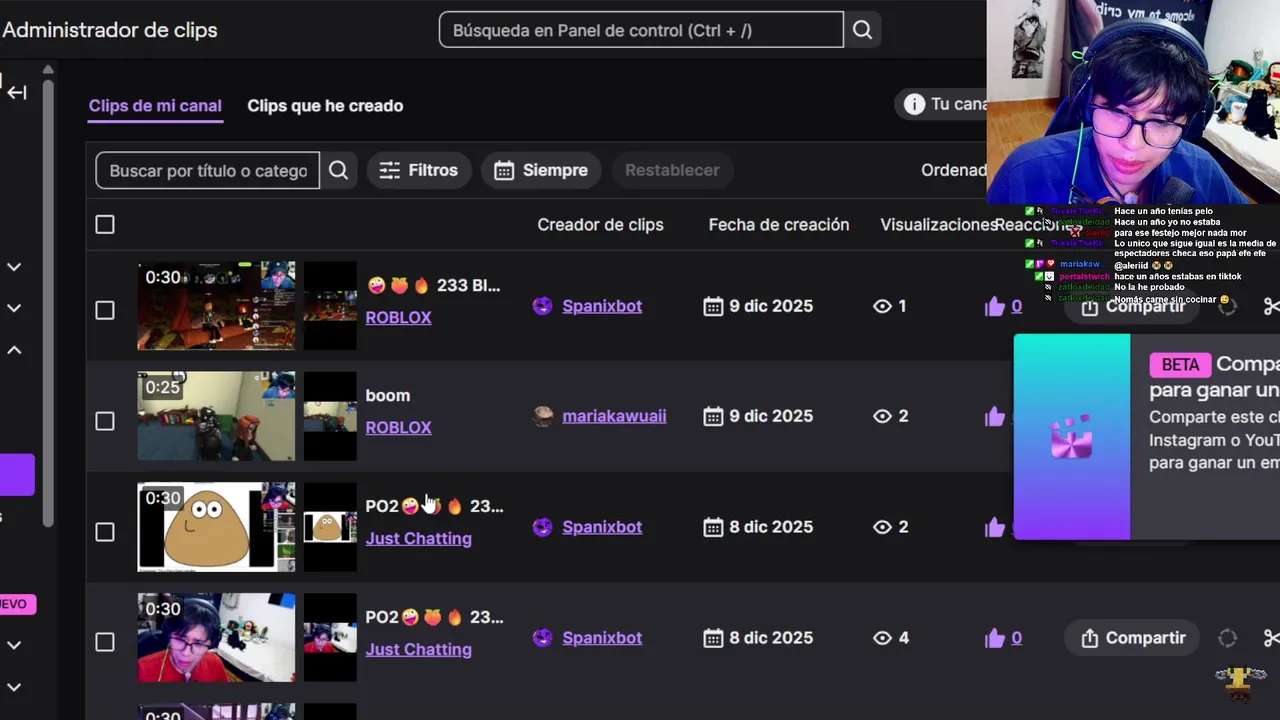This screenshot has width=1280, height=720.
Task: Expand the bottom sidebar chevron
Action: pos(14,687)
